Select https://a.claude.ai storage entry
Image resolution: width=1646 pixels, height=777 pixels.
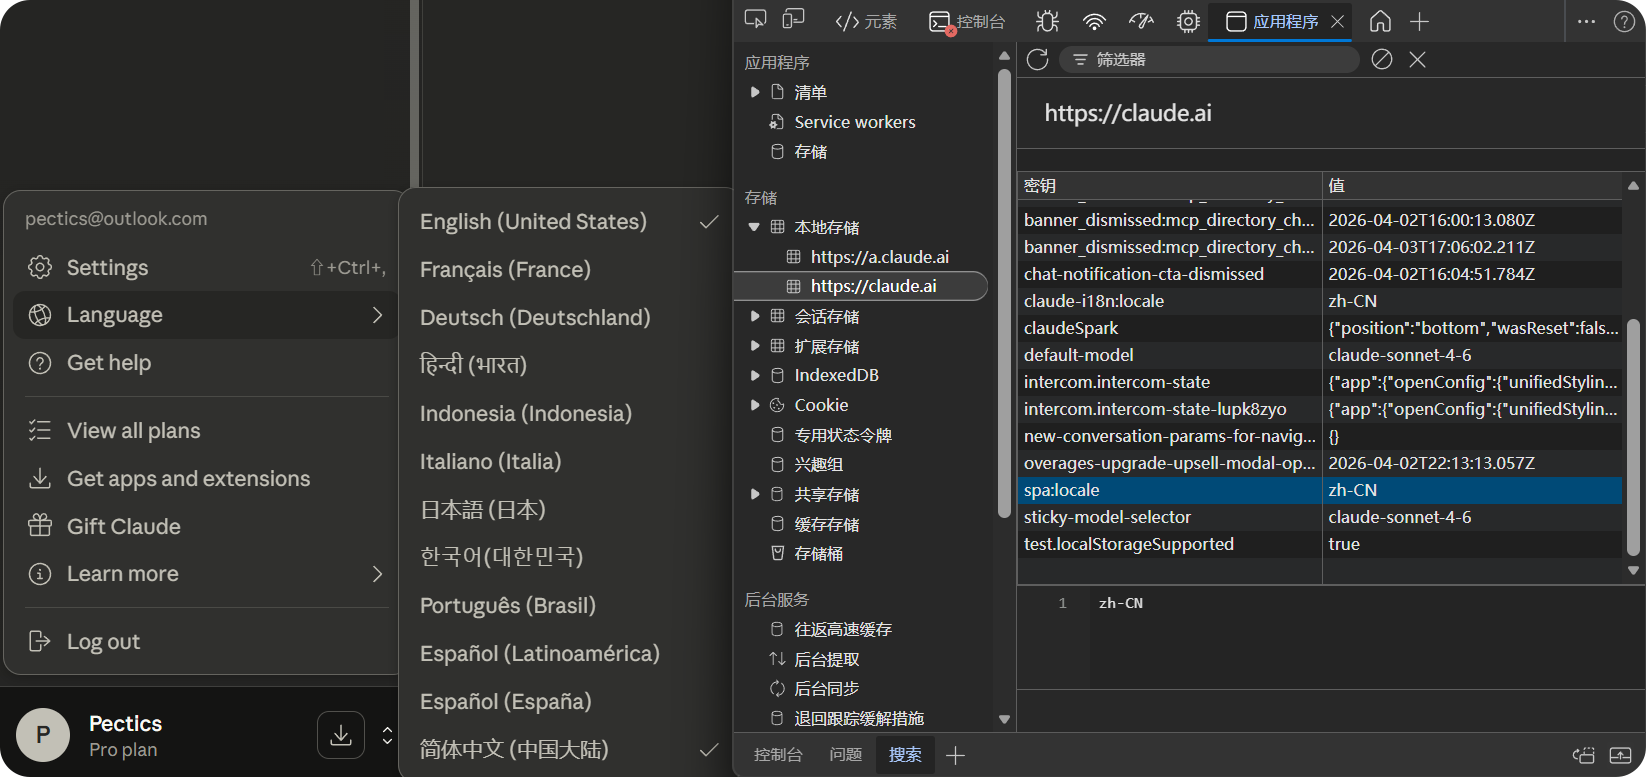point(879,257)
